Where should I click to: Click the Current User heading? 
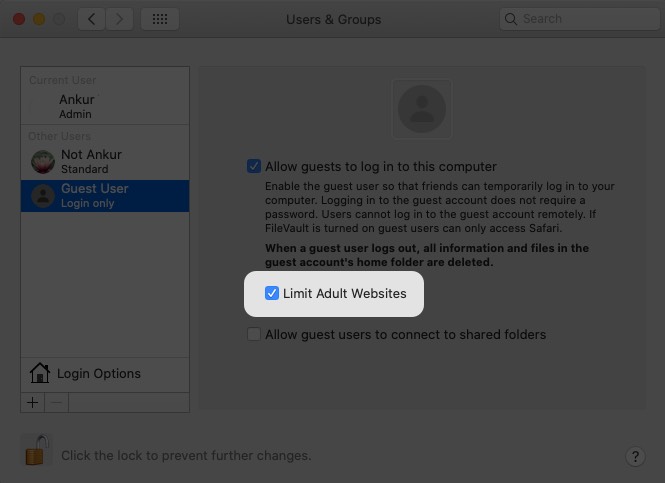click(62, 80)
